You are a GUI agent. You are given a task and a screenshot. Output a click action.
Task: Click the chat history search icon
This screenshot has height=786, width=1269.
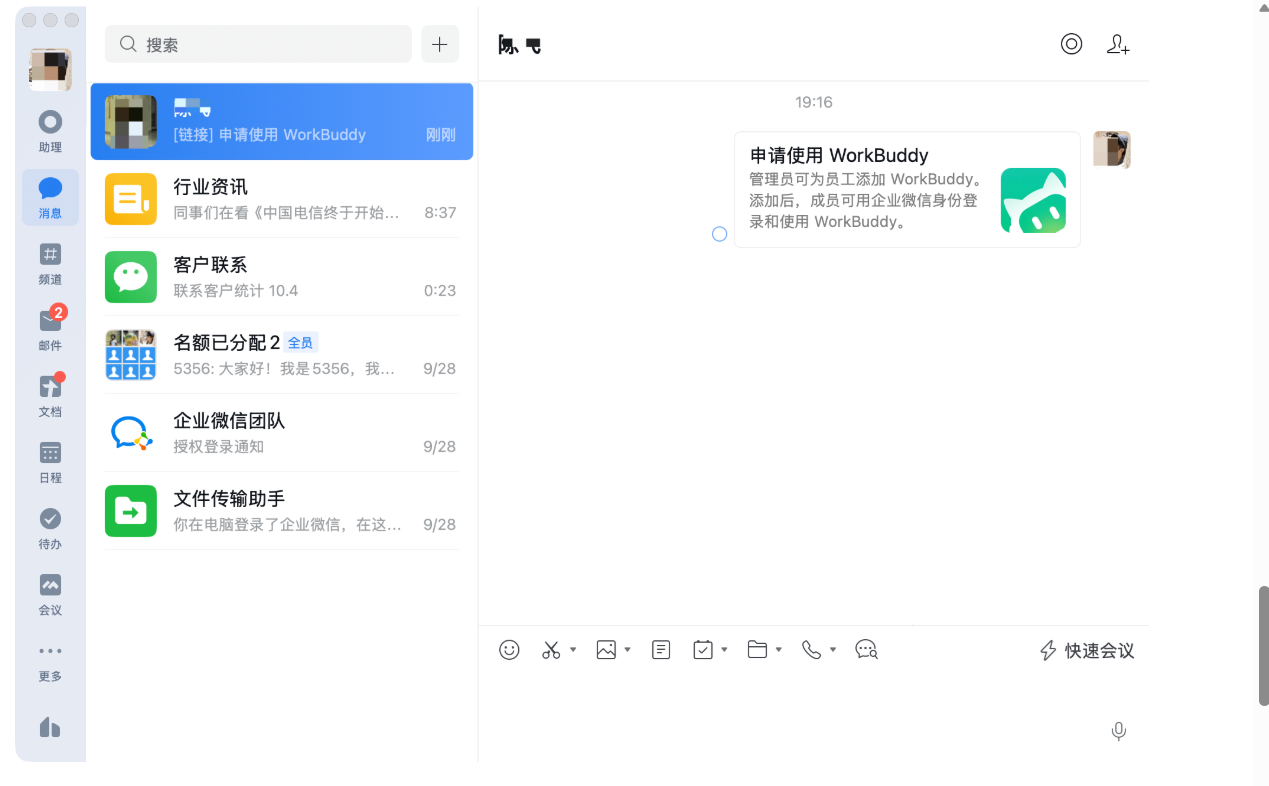coord(866,650)
